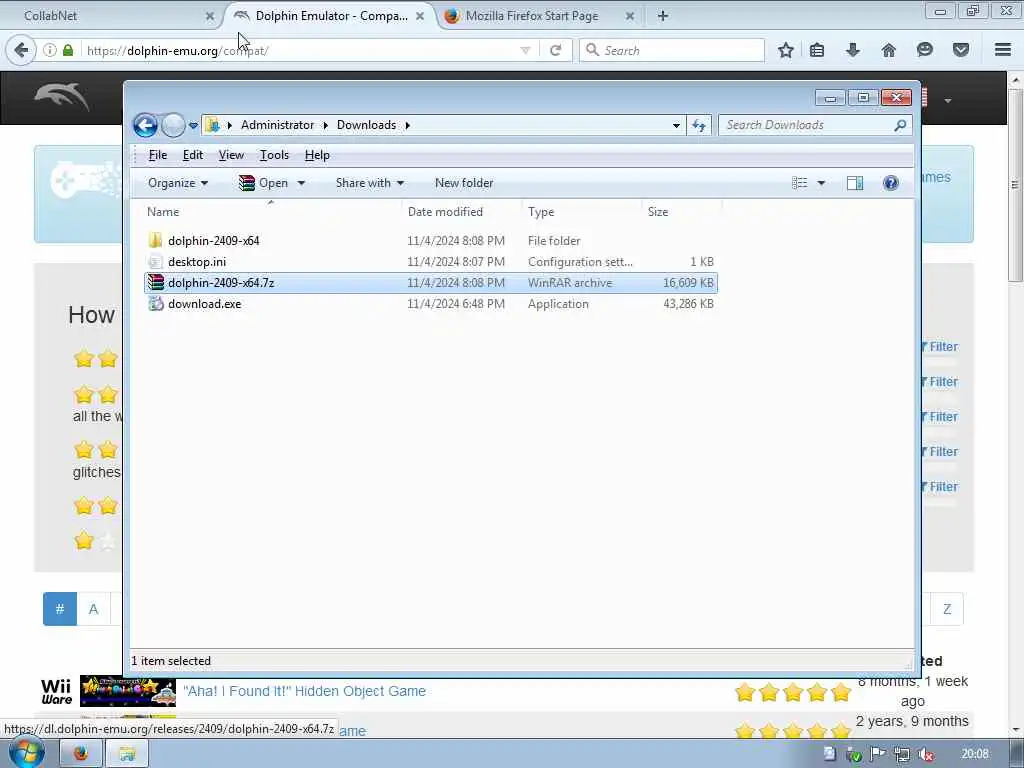Viewport: 1024px width, 768px height.
Task: Click the WinRAR icon beside dolphin-2409-x64.7z
Action: pyautogui.click(x=155, y=283)
